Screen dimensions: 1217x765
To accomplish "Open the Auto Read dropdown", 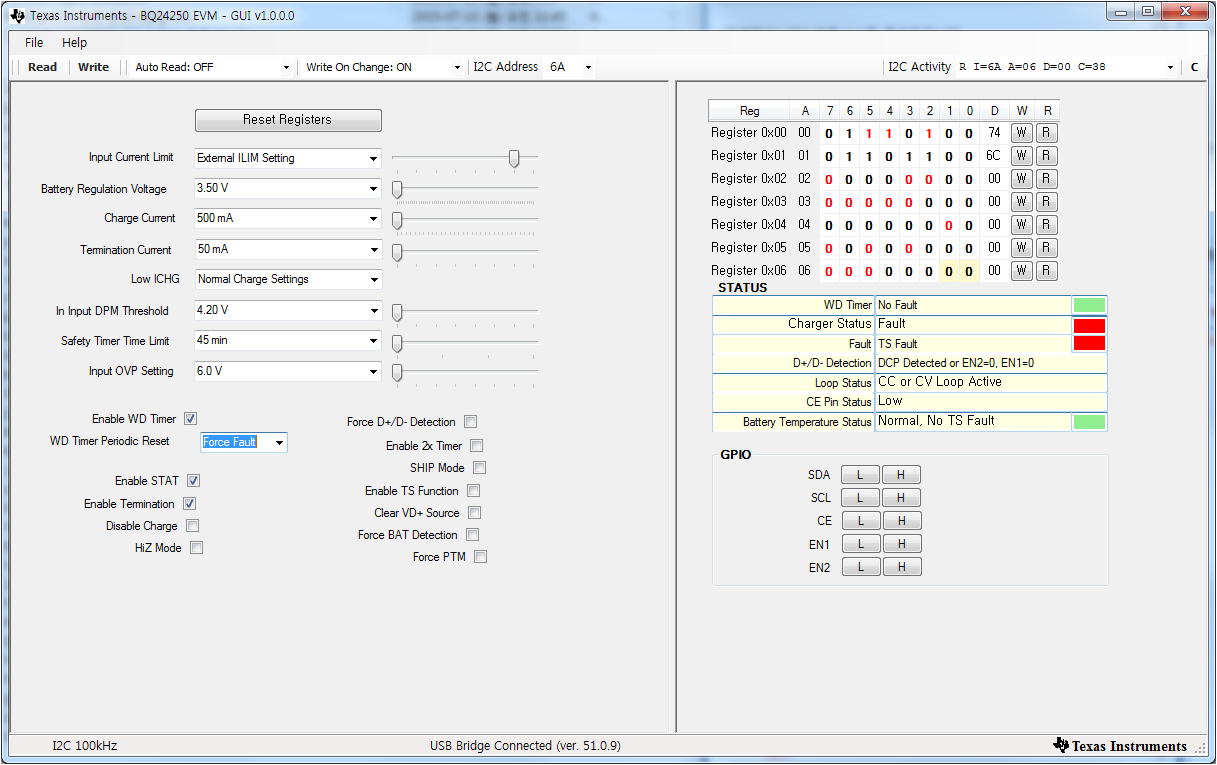I will tap(212, 67).
